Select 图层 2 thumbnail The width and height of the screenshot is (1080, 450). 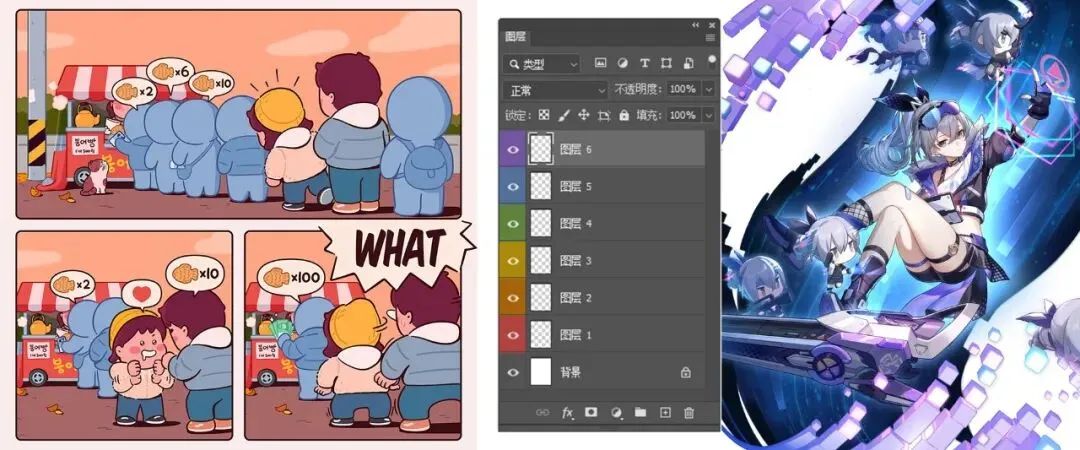click(541, 298)
